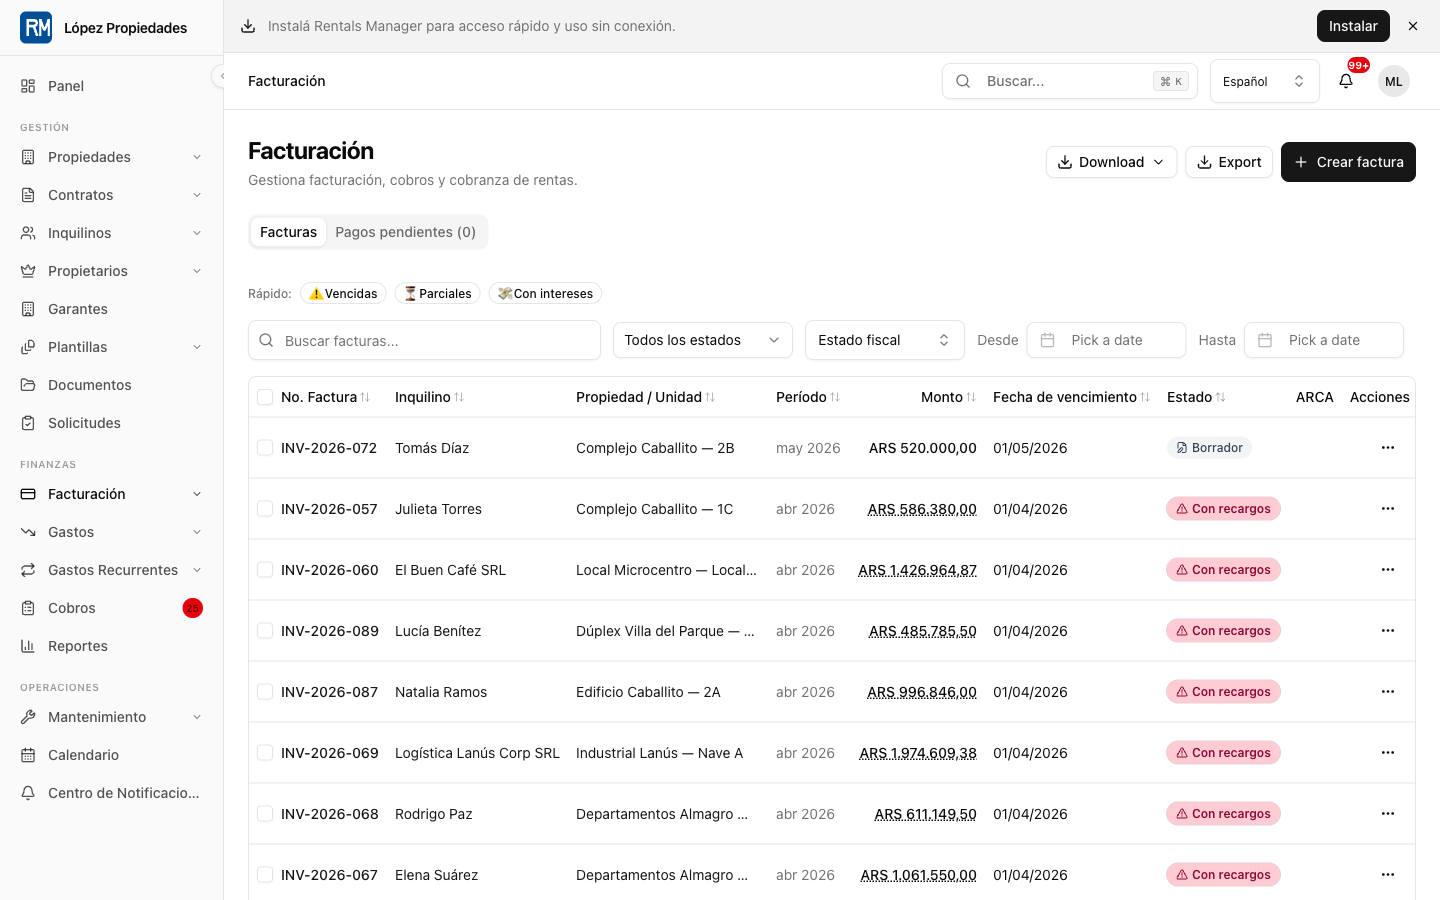1440x900 pixels.
Task: Open Facturación in sidebar
Action: [111, 494]
